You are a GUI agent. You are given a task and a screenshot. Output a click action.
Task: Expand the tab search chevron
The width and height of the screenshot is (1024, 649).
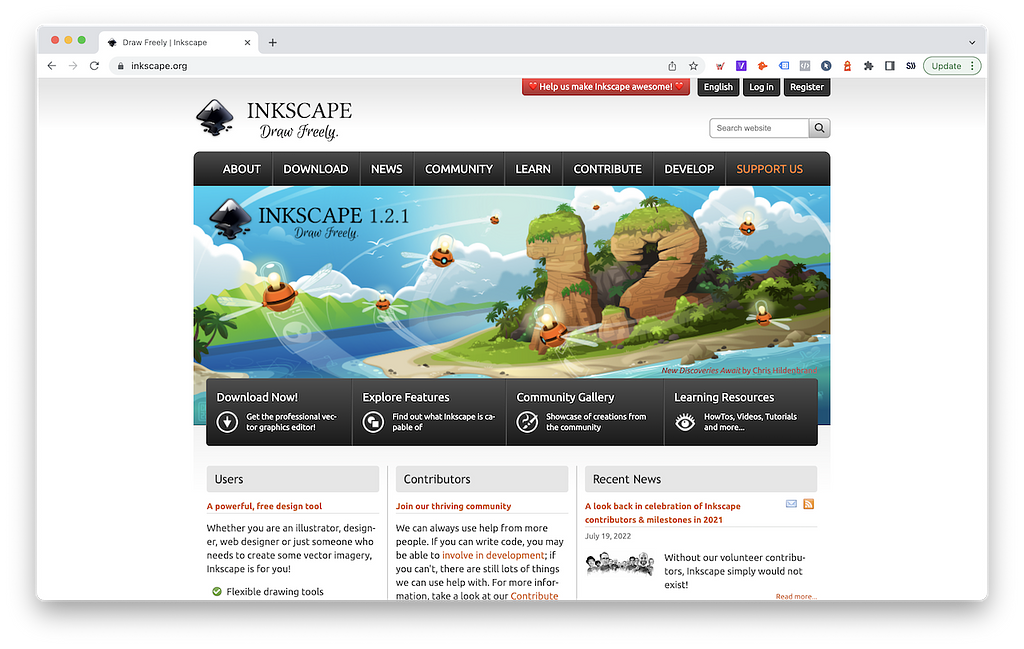point(972,42)
